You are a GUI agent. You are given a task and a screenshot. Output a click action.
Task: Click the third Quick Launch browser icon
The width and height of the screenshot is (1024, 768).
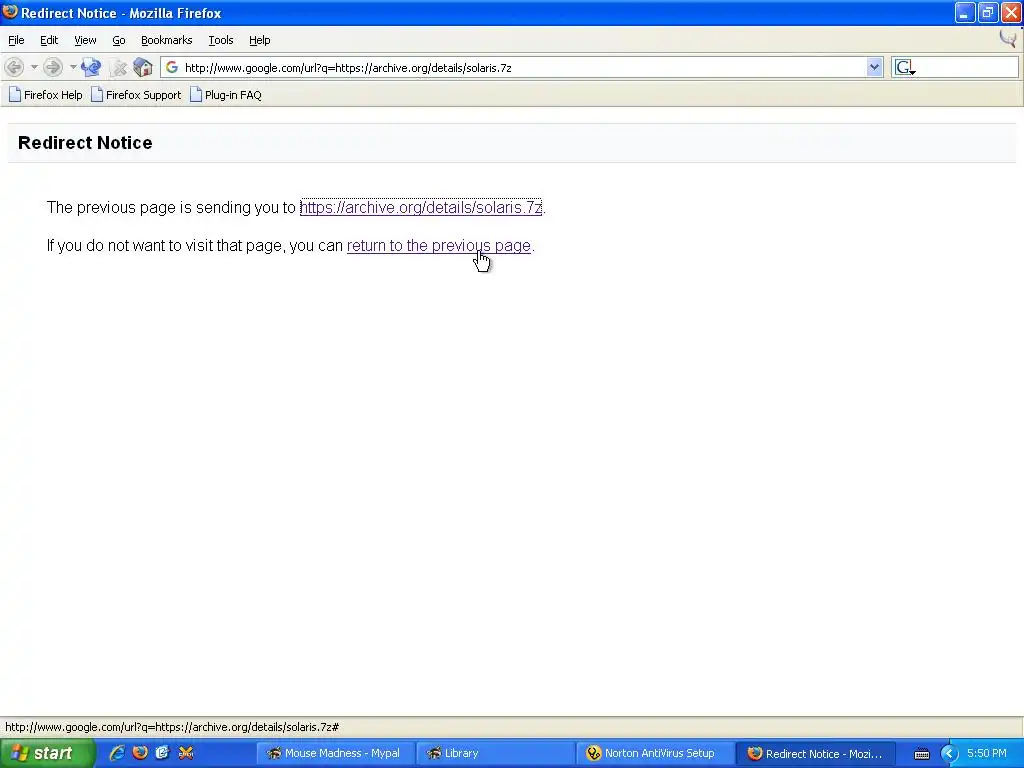point(163,753)
